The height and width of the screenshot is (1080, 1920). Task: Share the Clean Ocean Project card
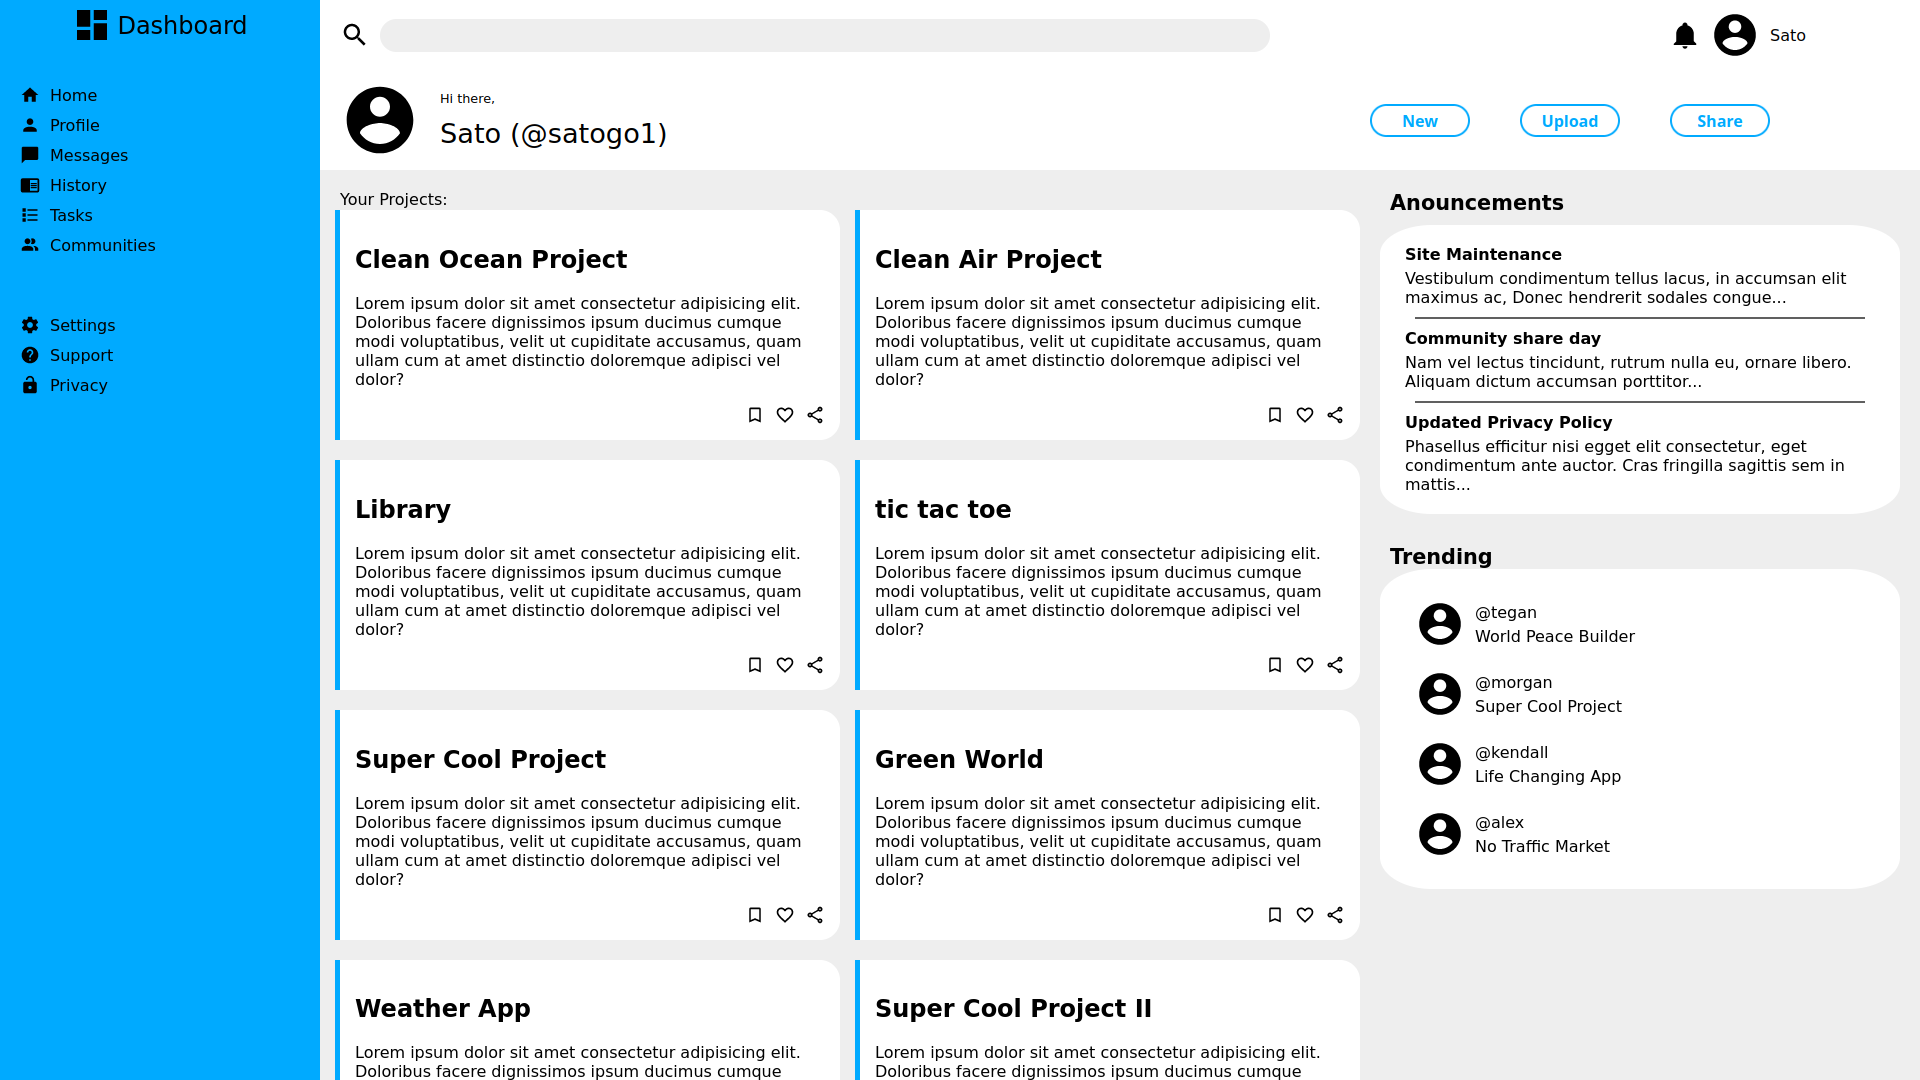point(815,415)
